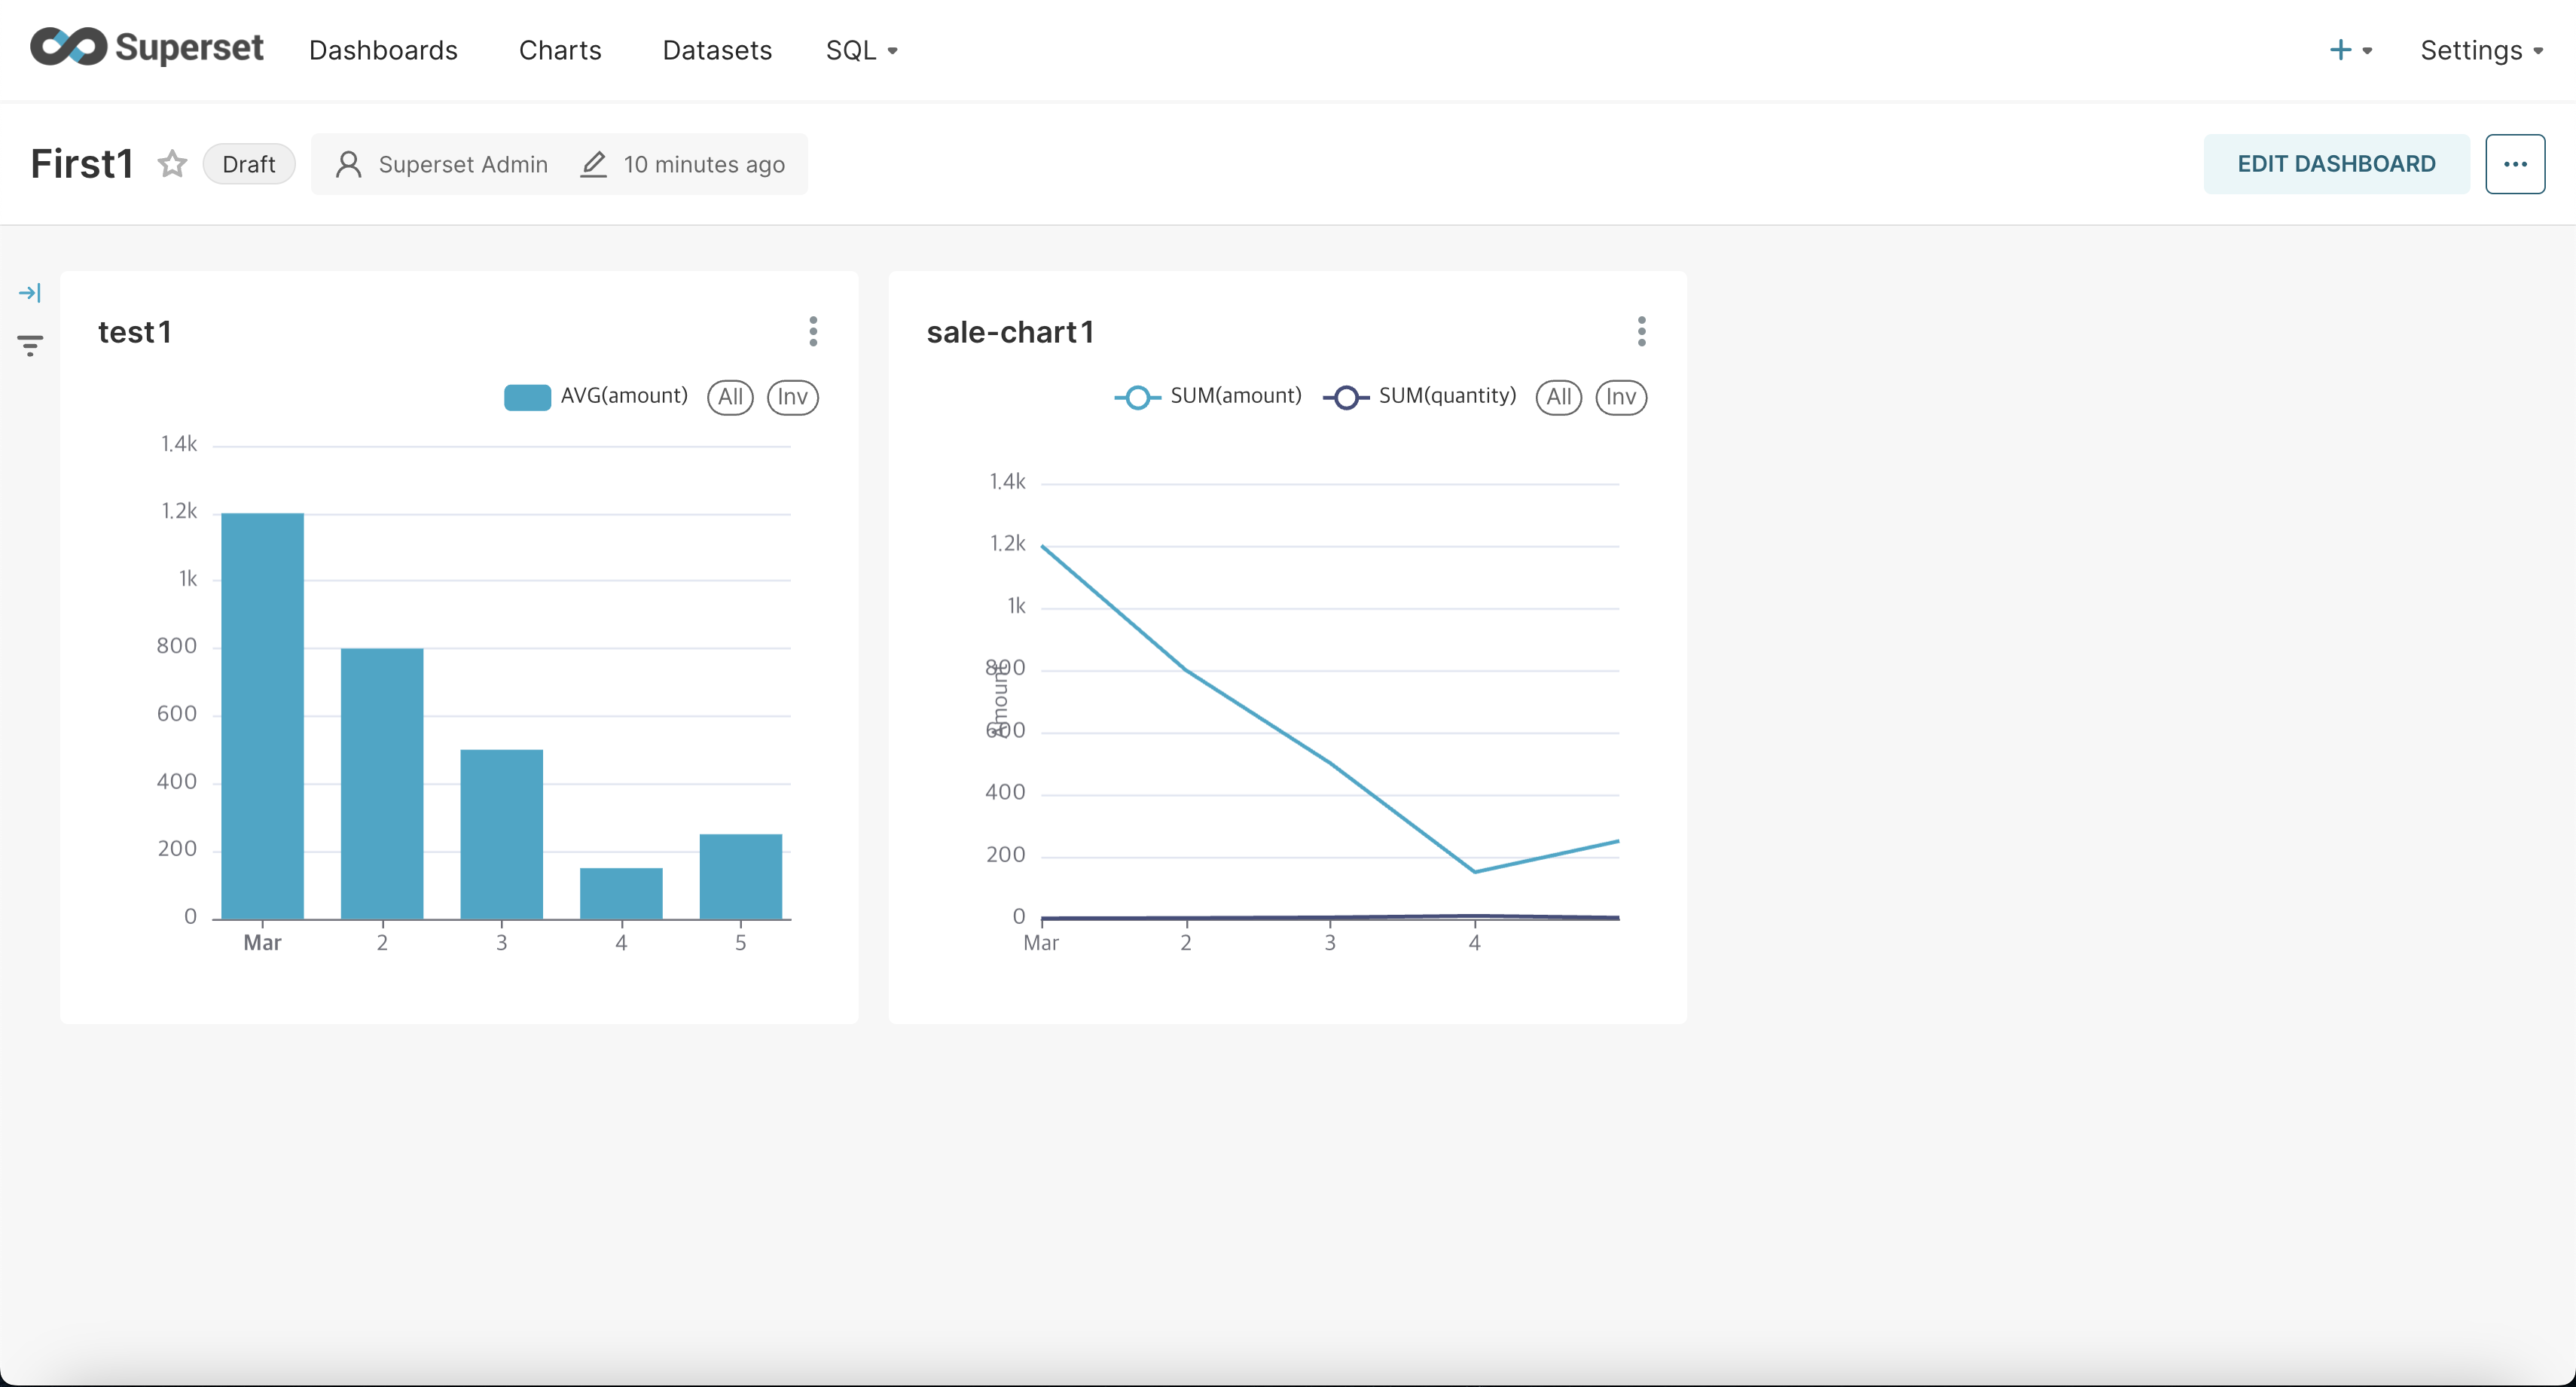Viewport: 2576px width, 1387px height.
Task: Star First1 dashboard as favorite
Action: pos(172,164)
